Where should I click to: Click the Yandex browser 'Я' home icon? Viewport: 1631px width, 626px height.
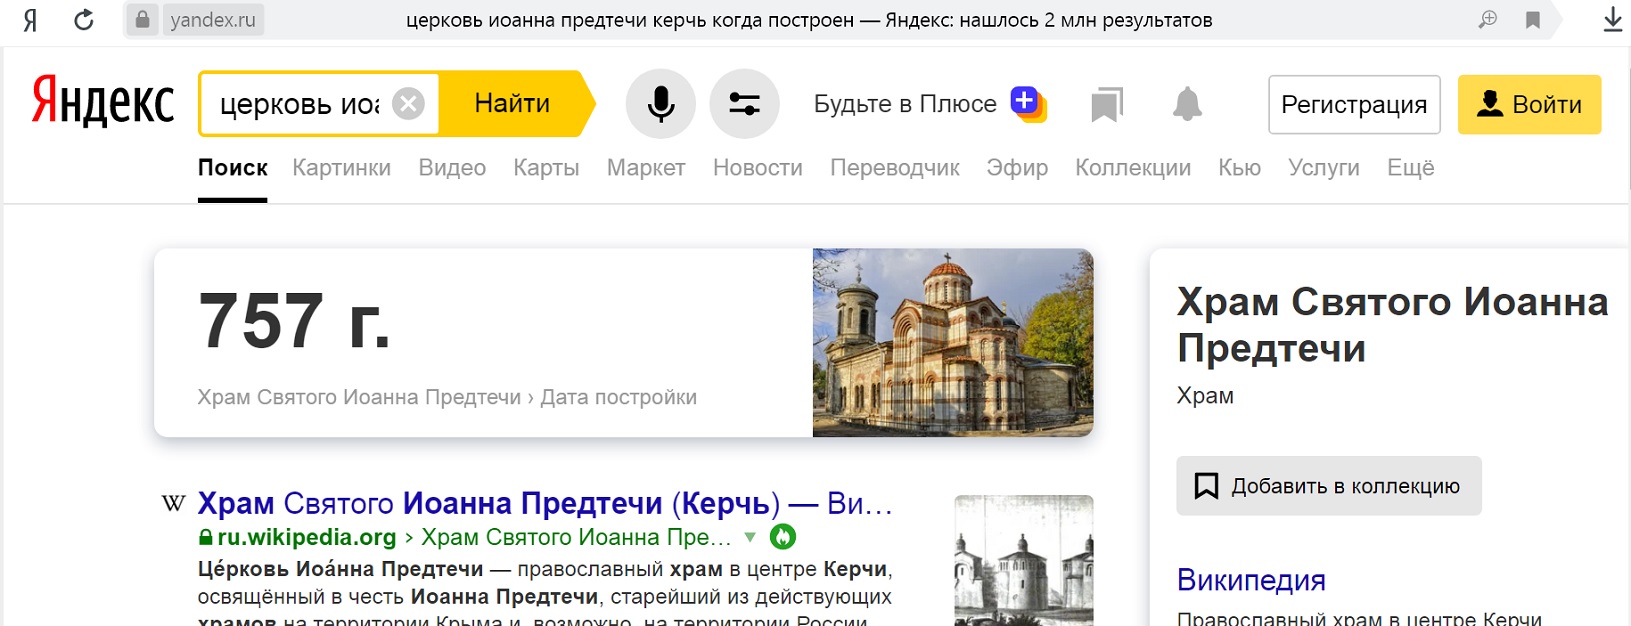[30, 20]
